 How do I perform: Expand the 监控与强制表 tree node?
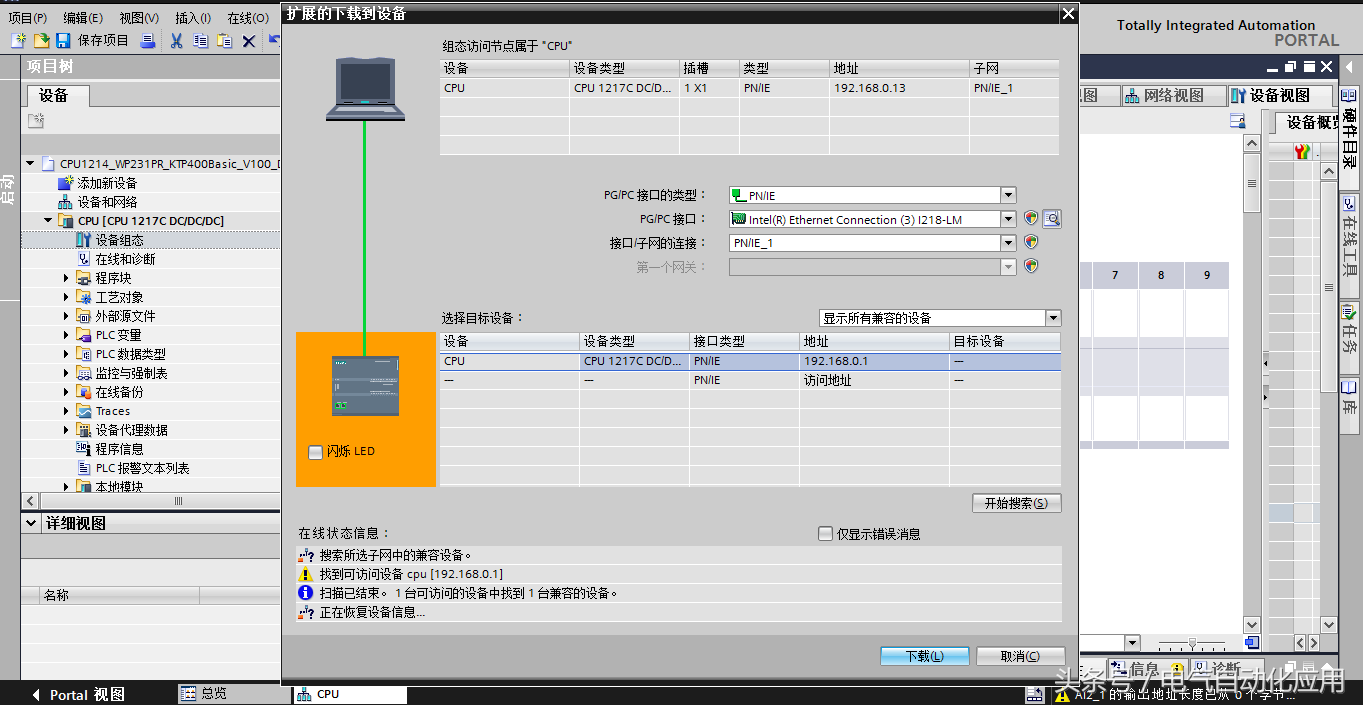(67, 373)
